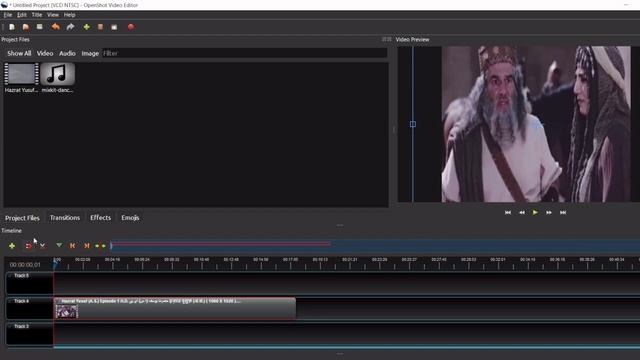Jump to the previous marker
The height and width of the screenshot is (360, 640).
[x=73, y=246]
